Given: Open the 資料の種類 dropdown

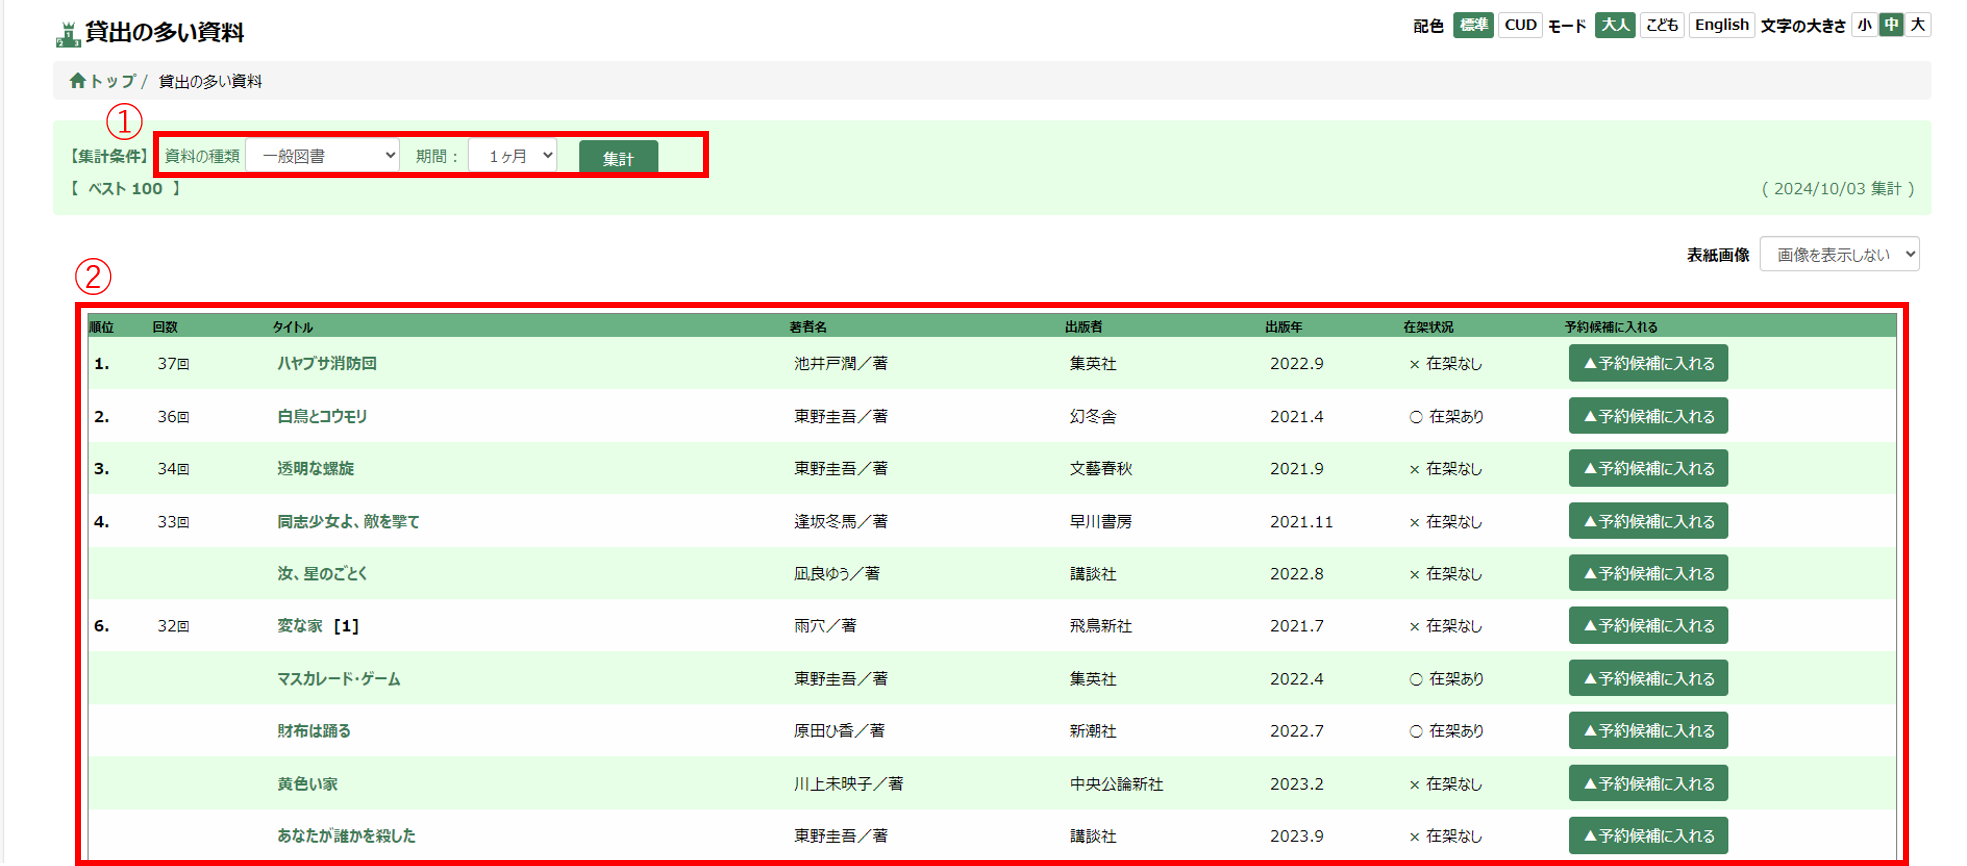Looking at the screenshot, I should [x=322, y=156].
